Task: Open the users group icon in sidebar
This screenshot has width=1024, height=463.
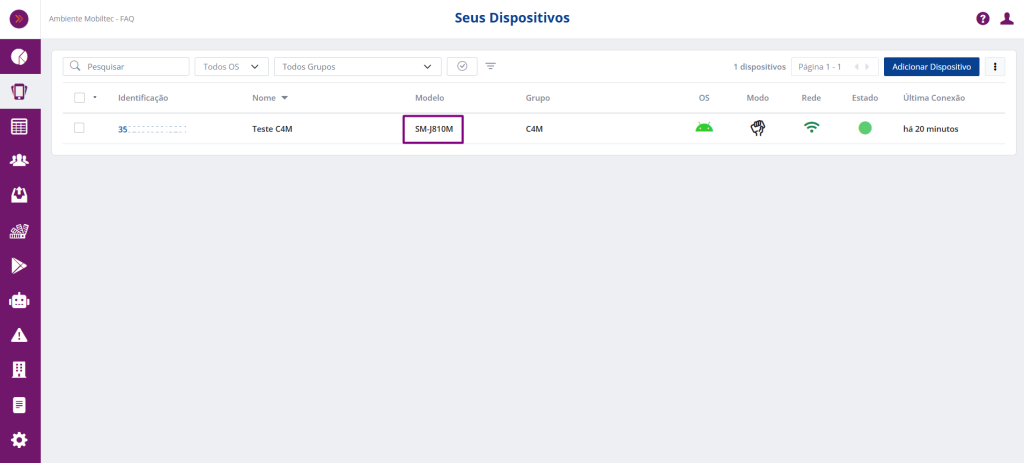Action: (x=19, y=161)
